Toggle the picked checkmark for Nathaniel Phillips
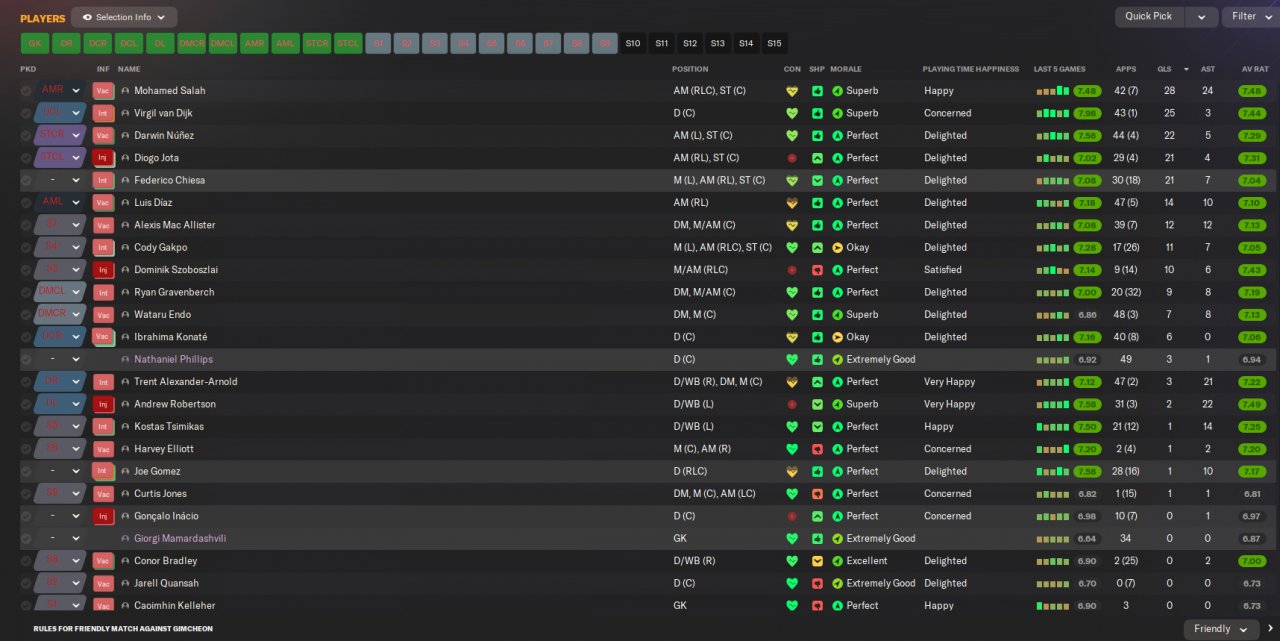The image size is (1280, 641). coord(26,359)
